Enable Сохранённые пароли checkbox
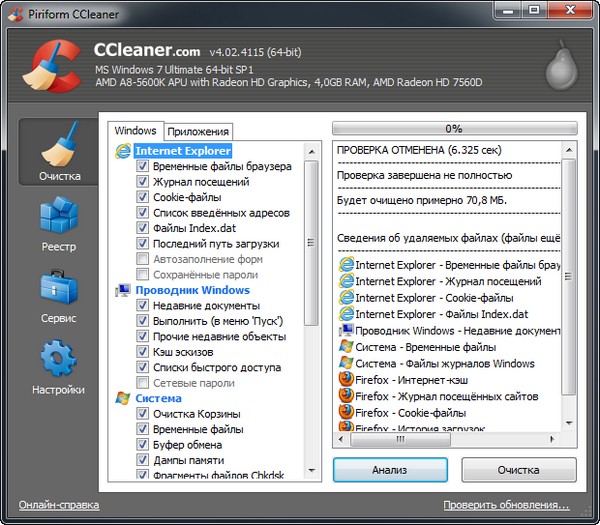This screenshot has height=525, width=600. pos(142,274)
